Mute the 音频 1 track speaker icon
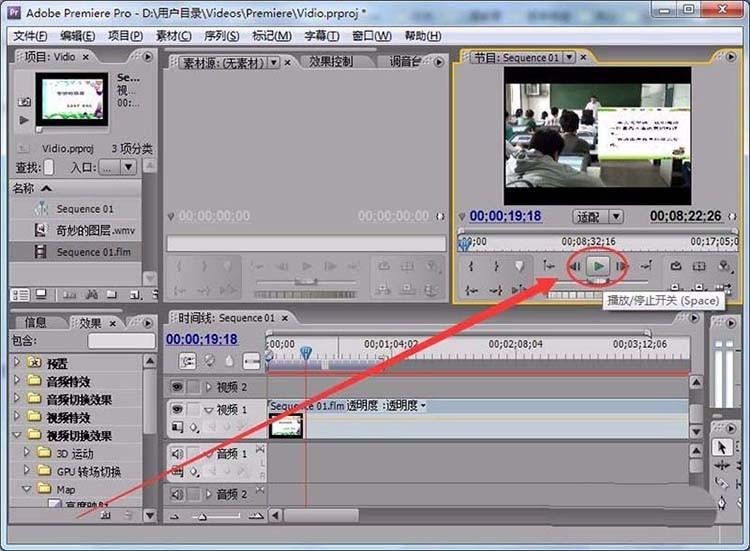This screenshot has width=750, height=551. click(177, 454)
